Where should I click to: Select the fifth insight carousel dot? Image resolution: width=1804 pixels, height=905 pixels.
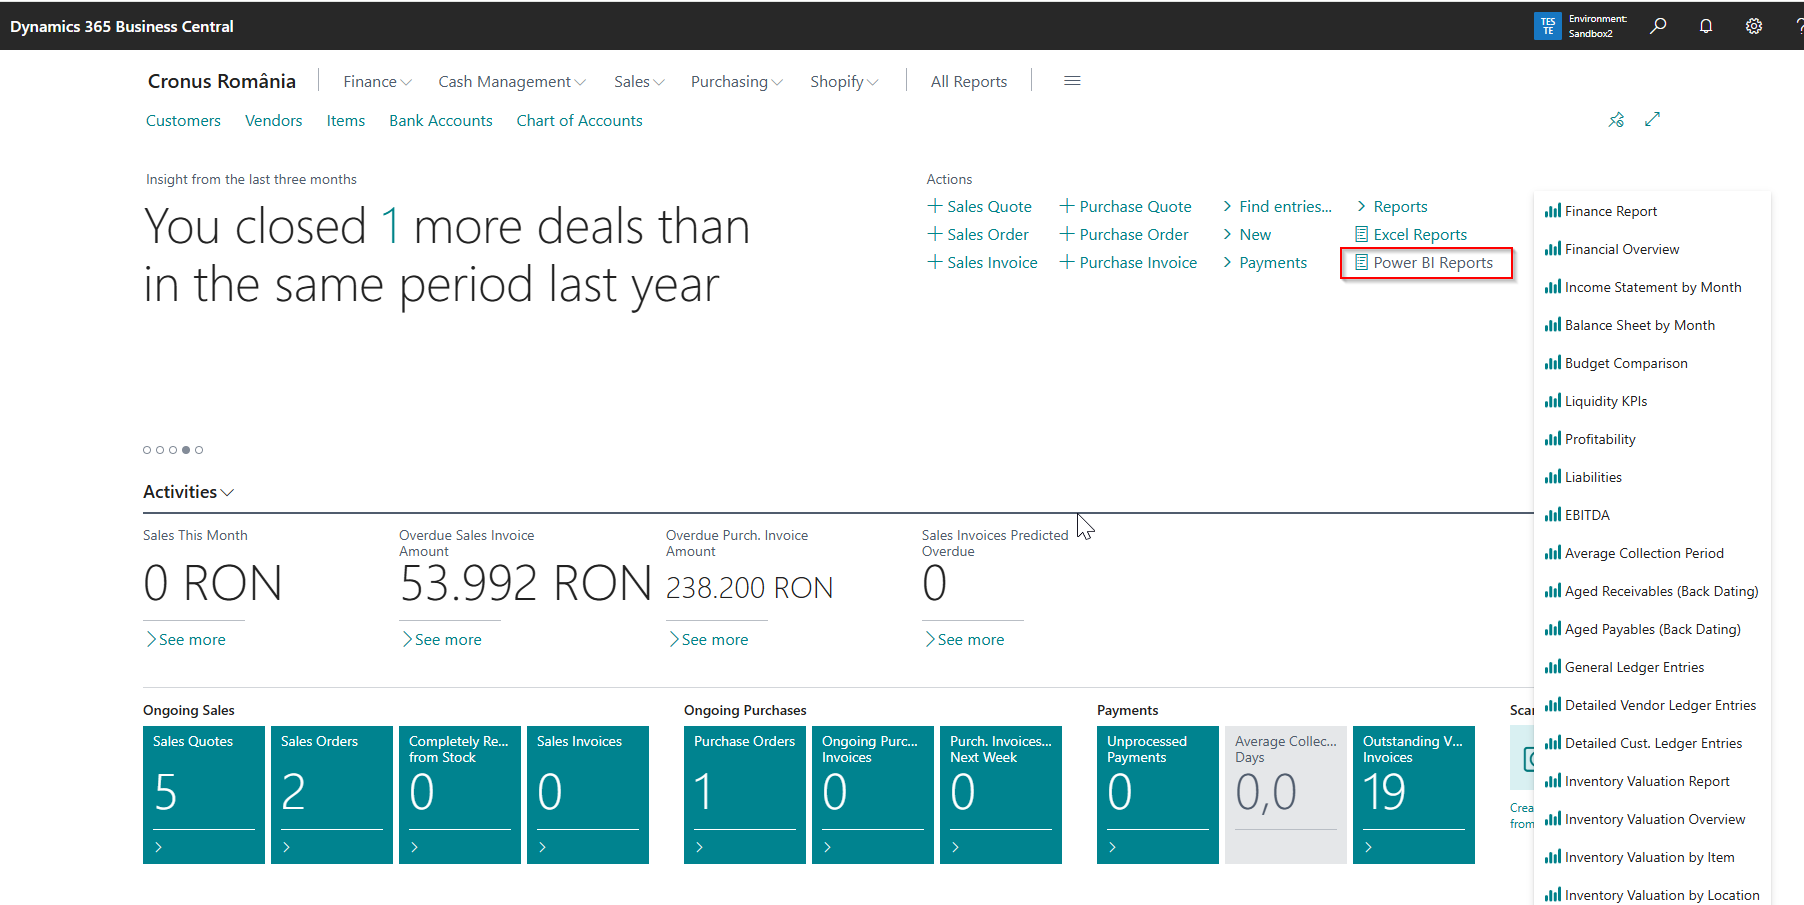click(x=199, y=450)
